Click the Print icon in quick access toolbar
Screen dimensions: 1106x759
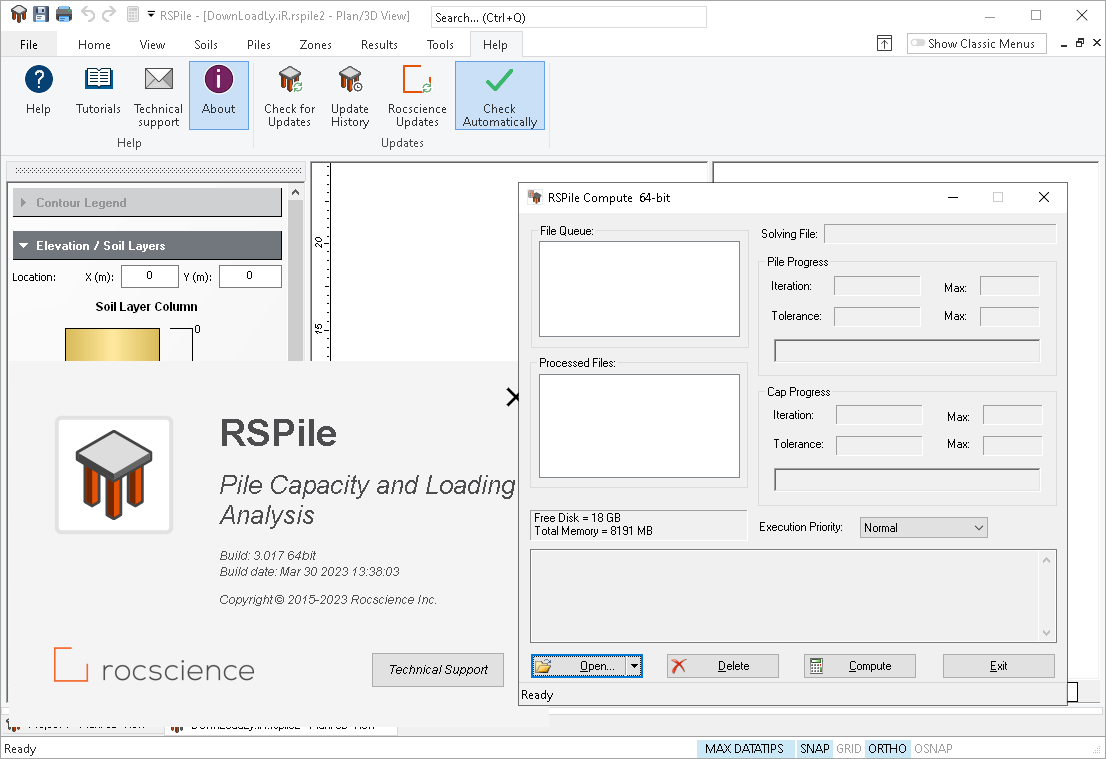click(x=62, y=13)
